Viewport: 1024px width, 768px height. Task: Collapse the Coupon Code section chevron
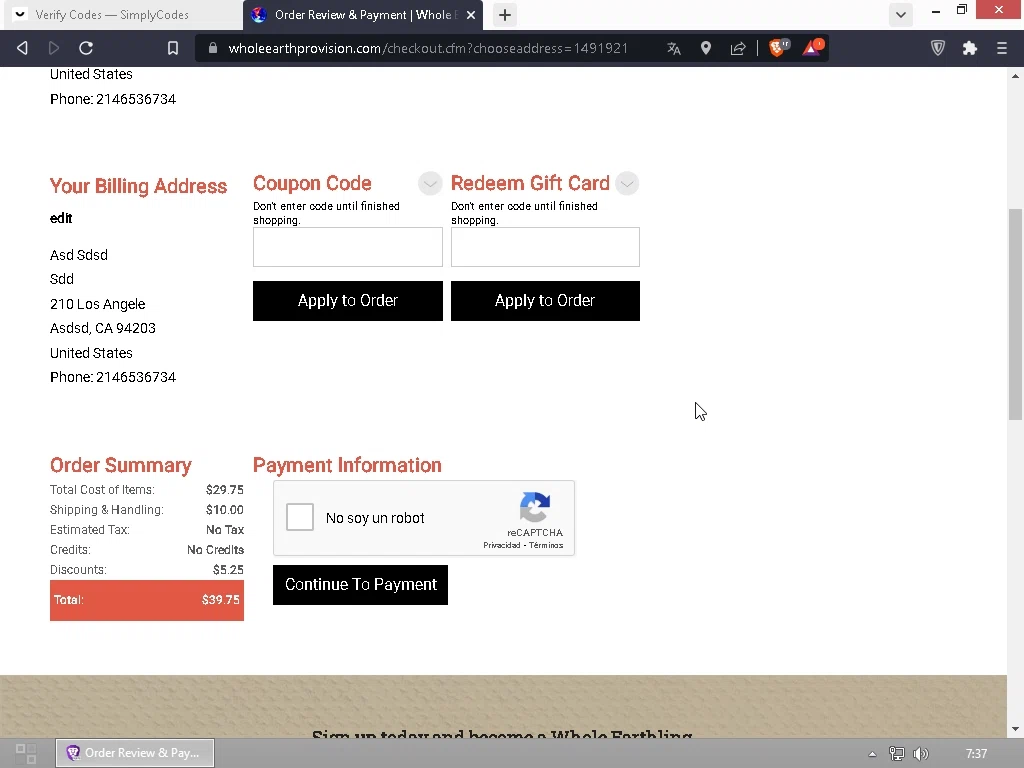tap(430, 184)
